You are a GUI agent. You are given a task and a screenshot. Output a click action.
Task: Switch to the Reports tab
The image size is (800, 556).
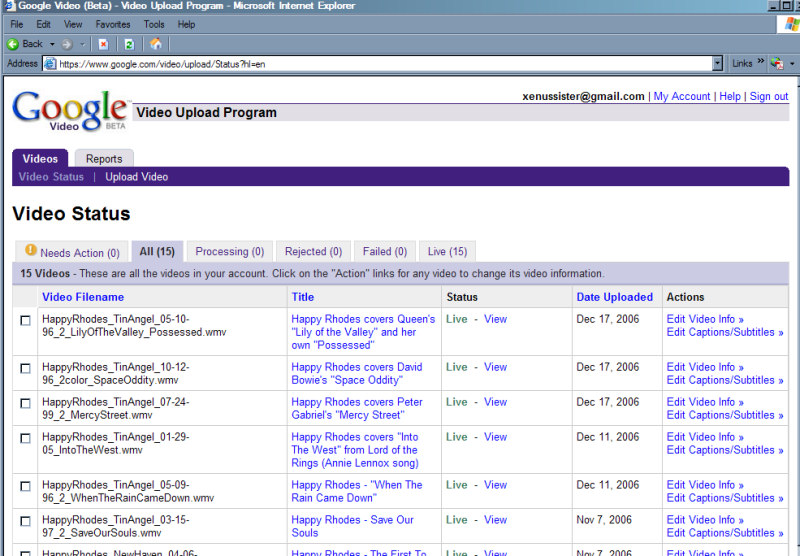point(104,159)
